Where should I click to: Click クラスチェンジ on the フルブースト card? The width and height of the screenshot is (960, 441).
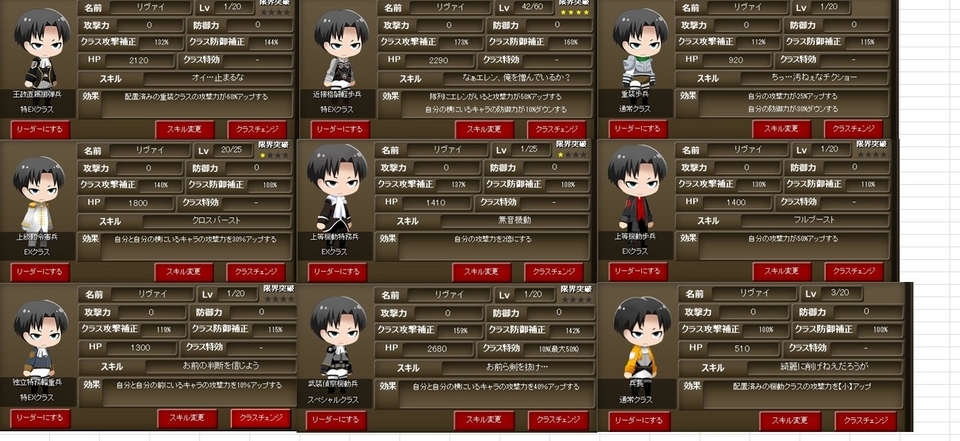point(854,272)
